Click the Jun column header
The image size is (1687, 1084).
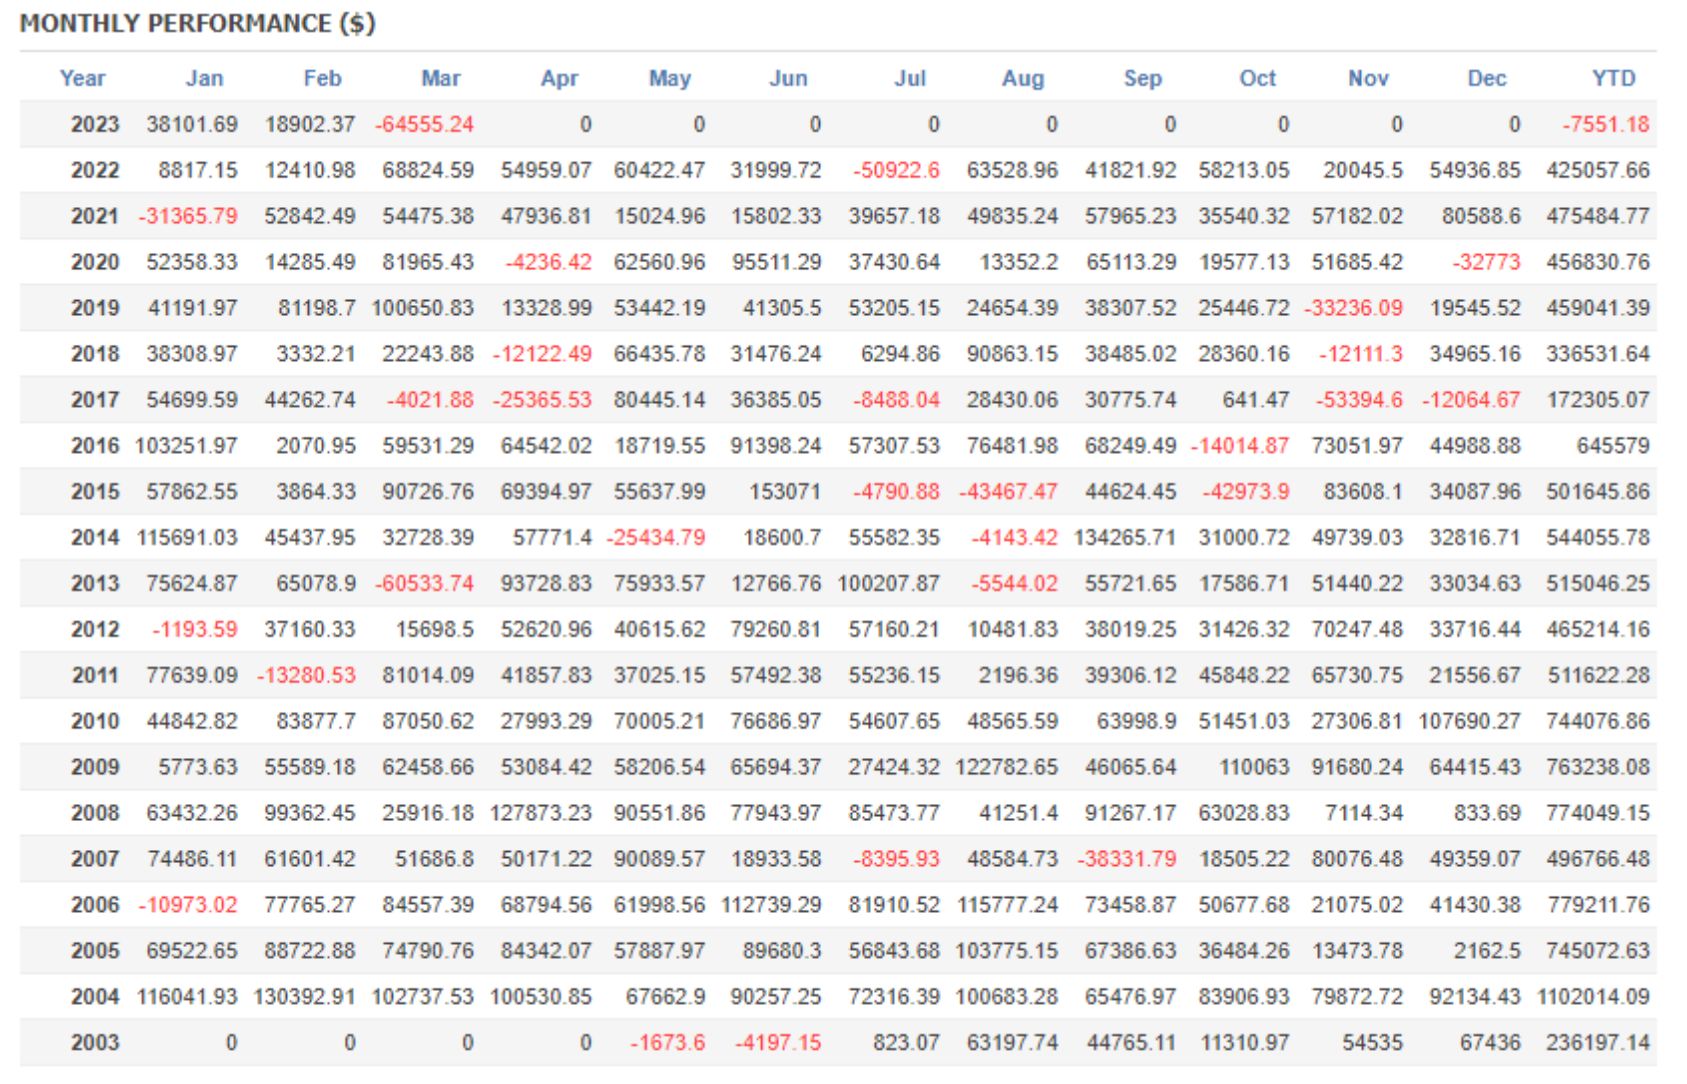point(788,78)
